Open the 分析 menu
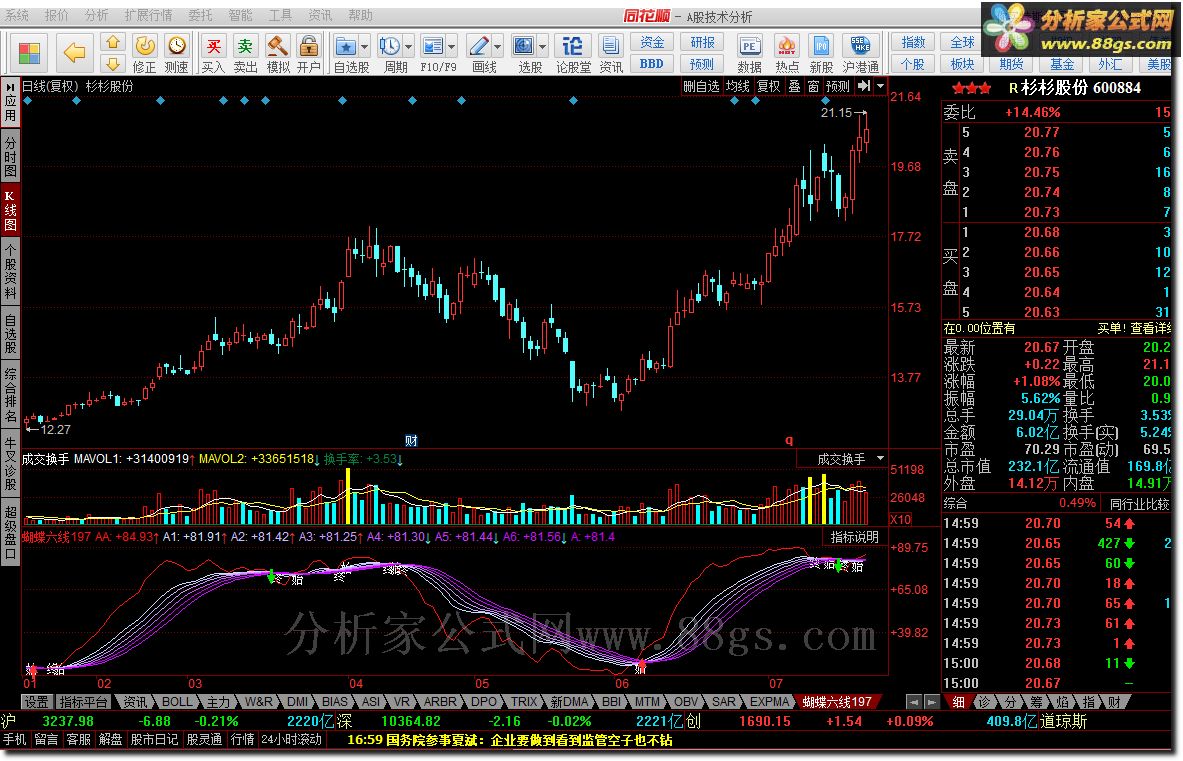Viewport: 1183px width, 761px height. [x=96, y=15]
